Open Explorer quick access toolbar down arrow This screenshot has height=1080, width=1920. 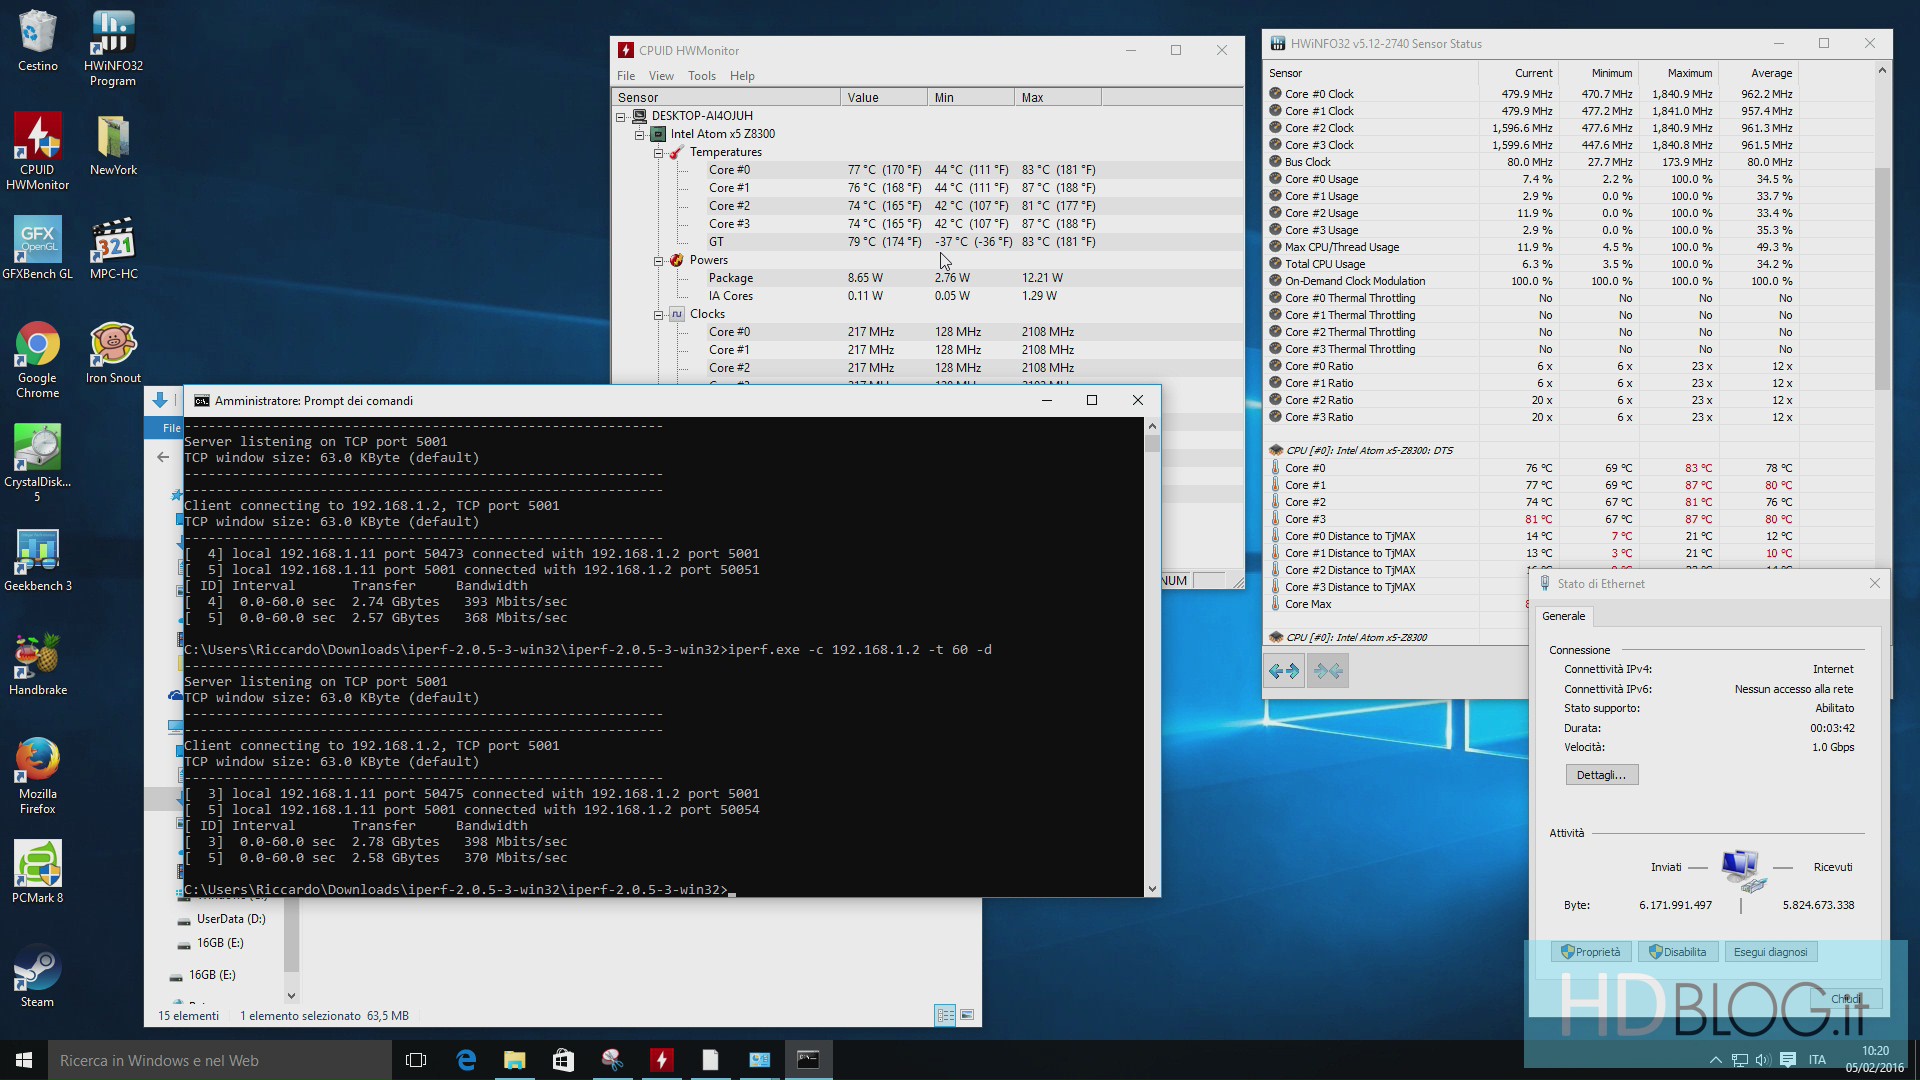tap(159, 401)
